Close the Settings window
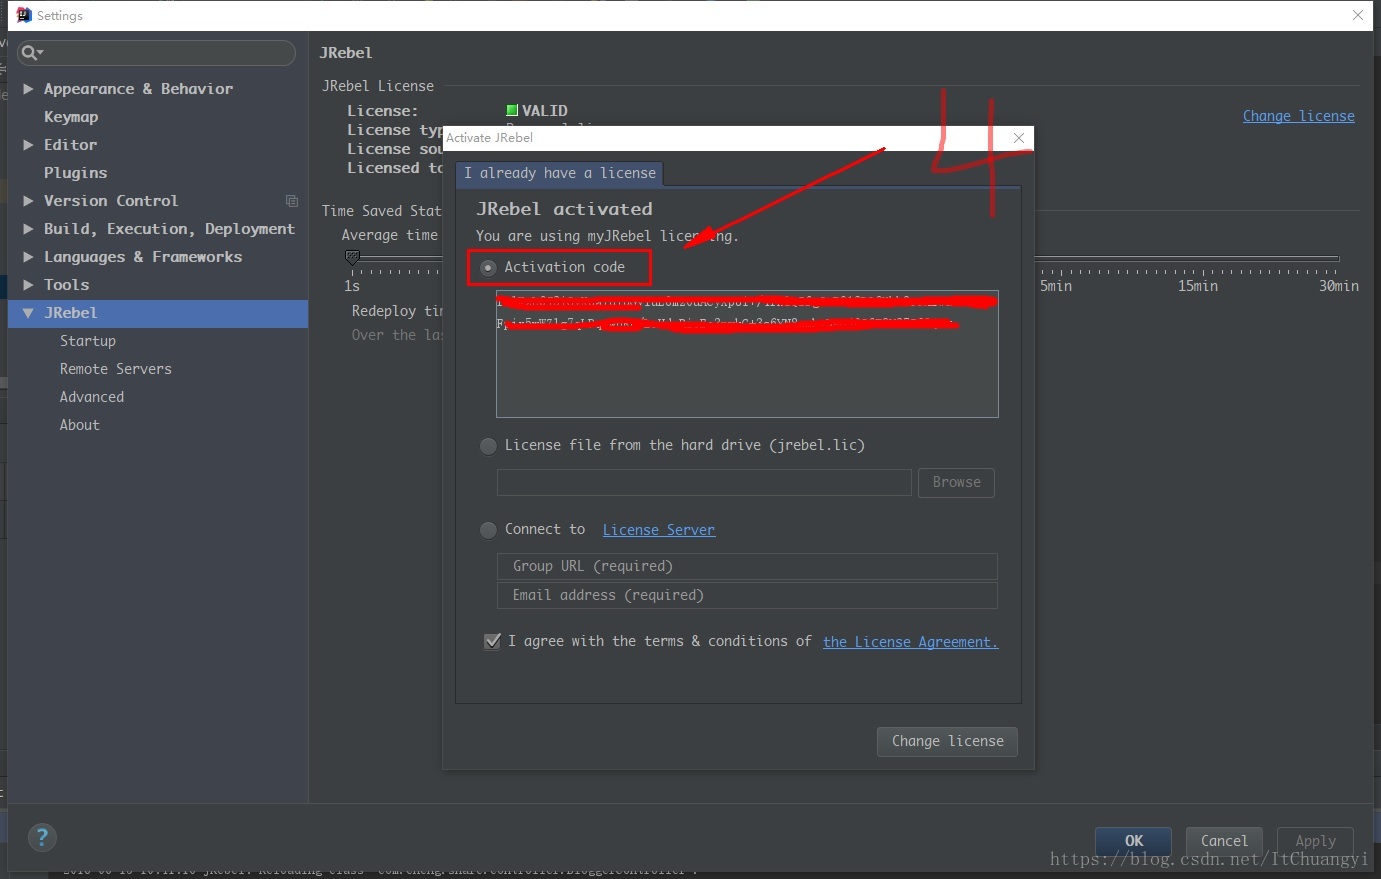The width and height of the screenshot is (1381, 879). [1357, 15]
